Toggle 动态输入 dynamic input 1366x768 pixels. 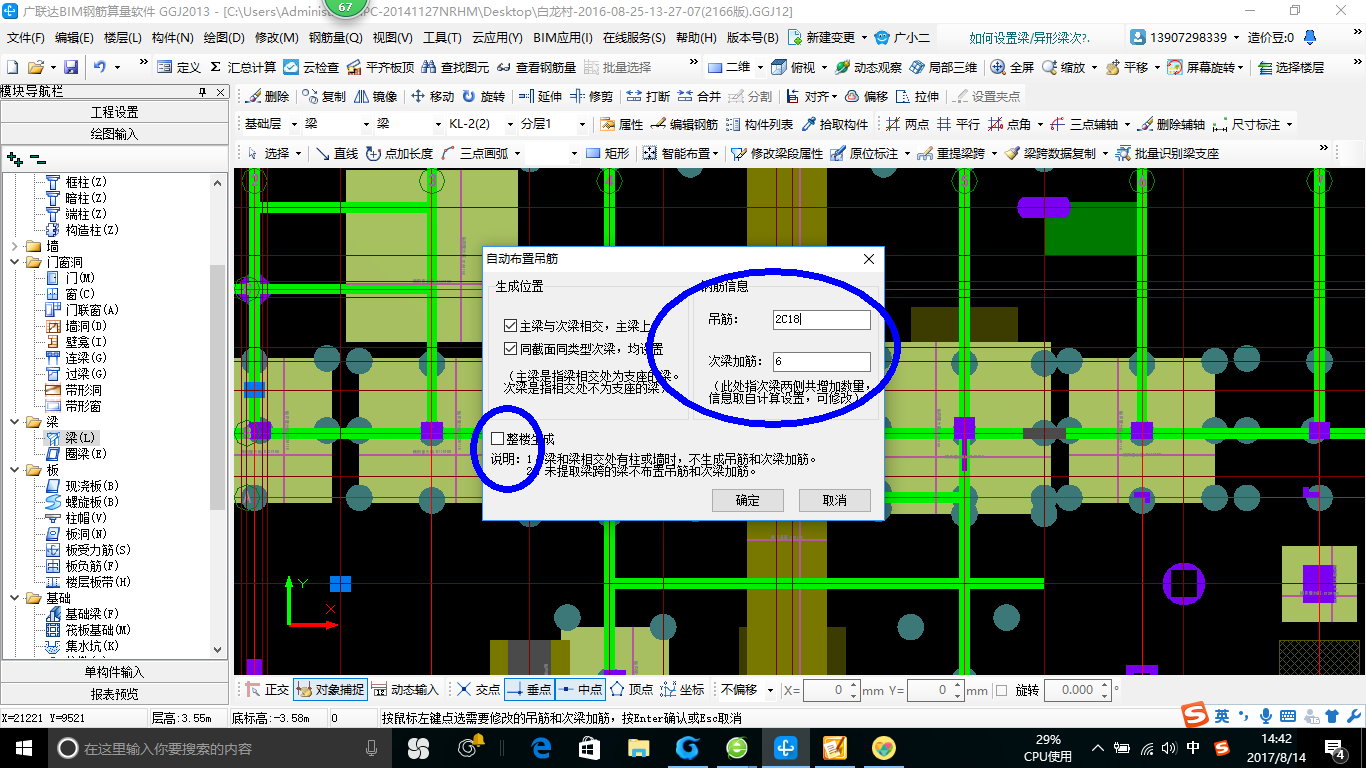point(406,689)
